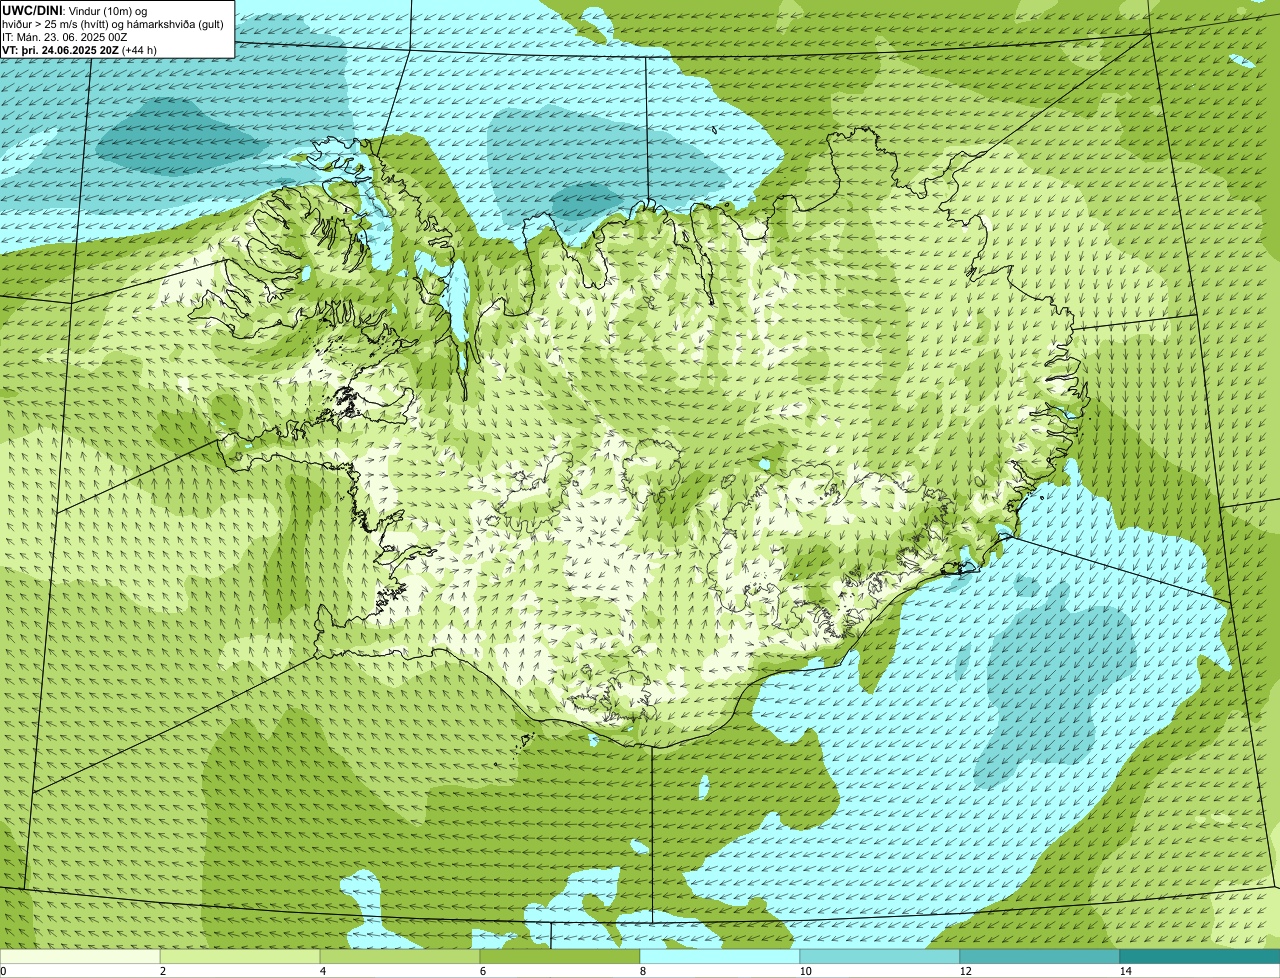This screenshot has height=978, width=1280.
Task: Click the color bar label '12'
Action: point(965,971)
